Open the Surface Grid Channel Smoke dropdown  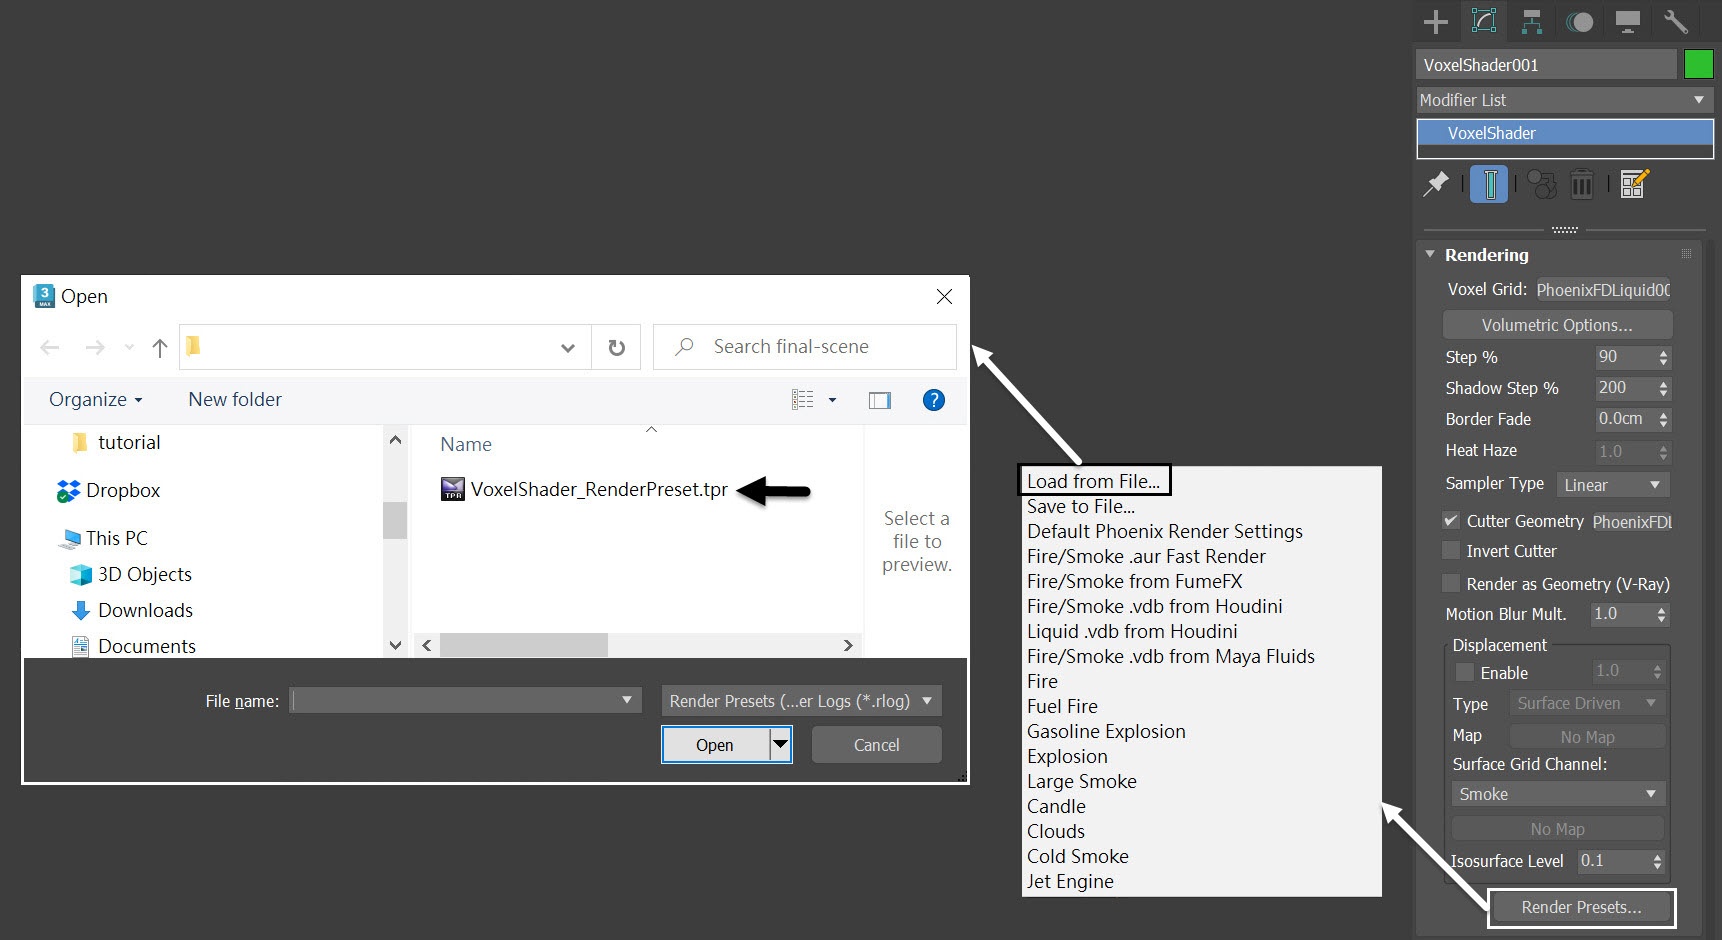[x=1558, y=794]
